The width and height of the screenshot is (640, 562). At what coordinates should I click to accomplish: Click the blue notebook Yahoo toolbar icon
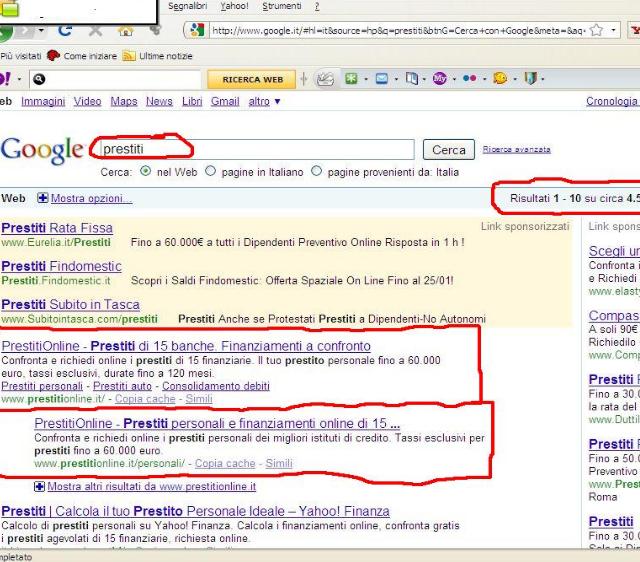[411, 78]
